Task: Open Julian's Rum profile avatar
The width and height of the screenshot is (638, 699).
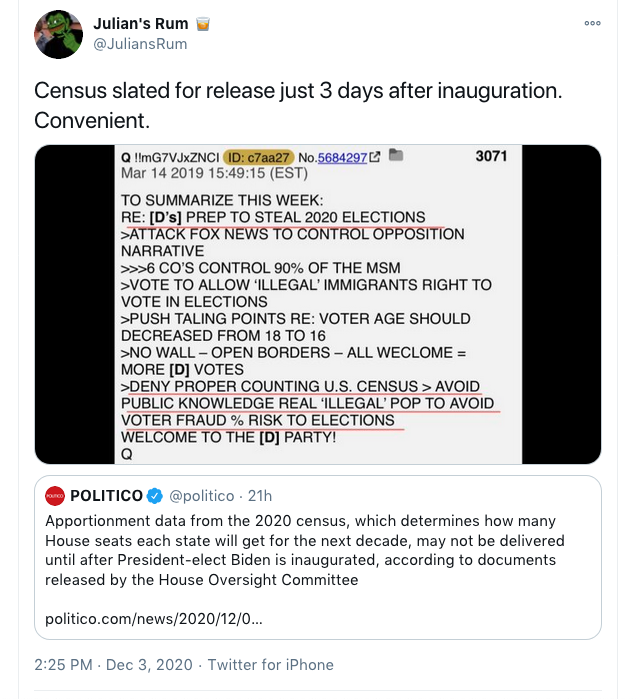Action: [58, 34]
